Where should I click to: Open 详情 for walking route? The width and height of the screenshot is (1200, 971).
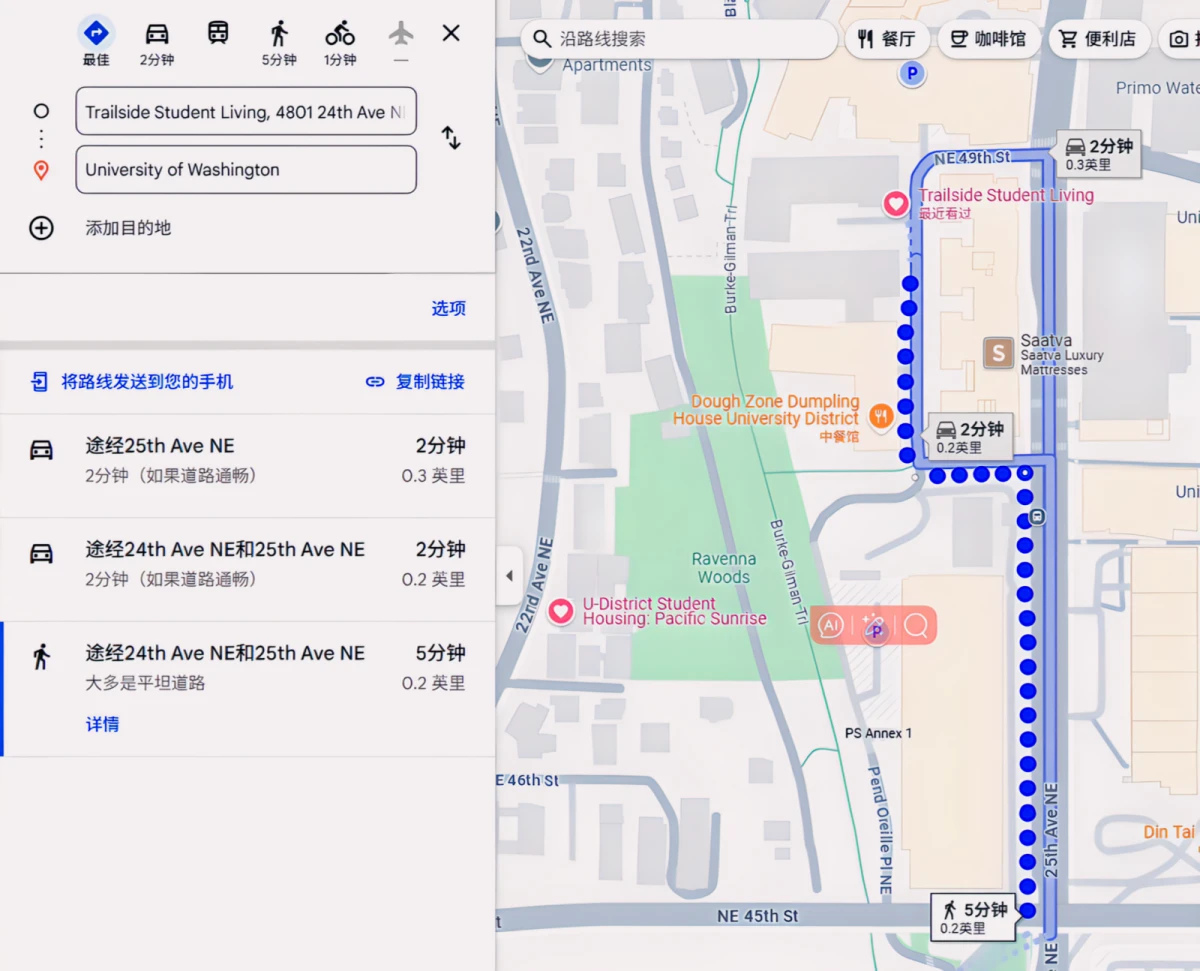pos(102,724)
